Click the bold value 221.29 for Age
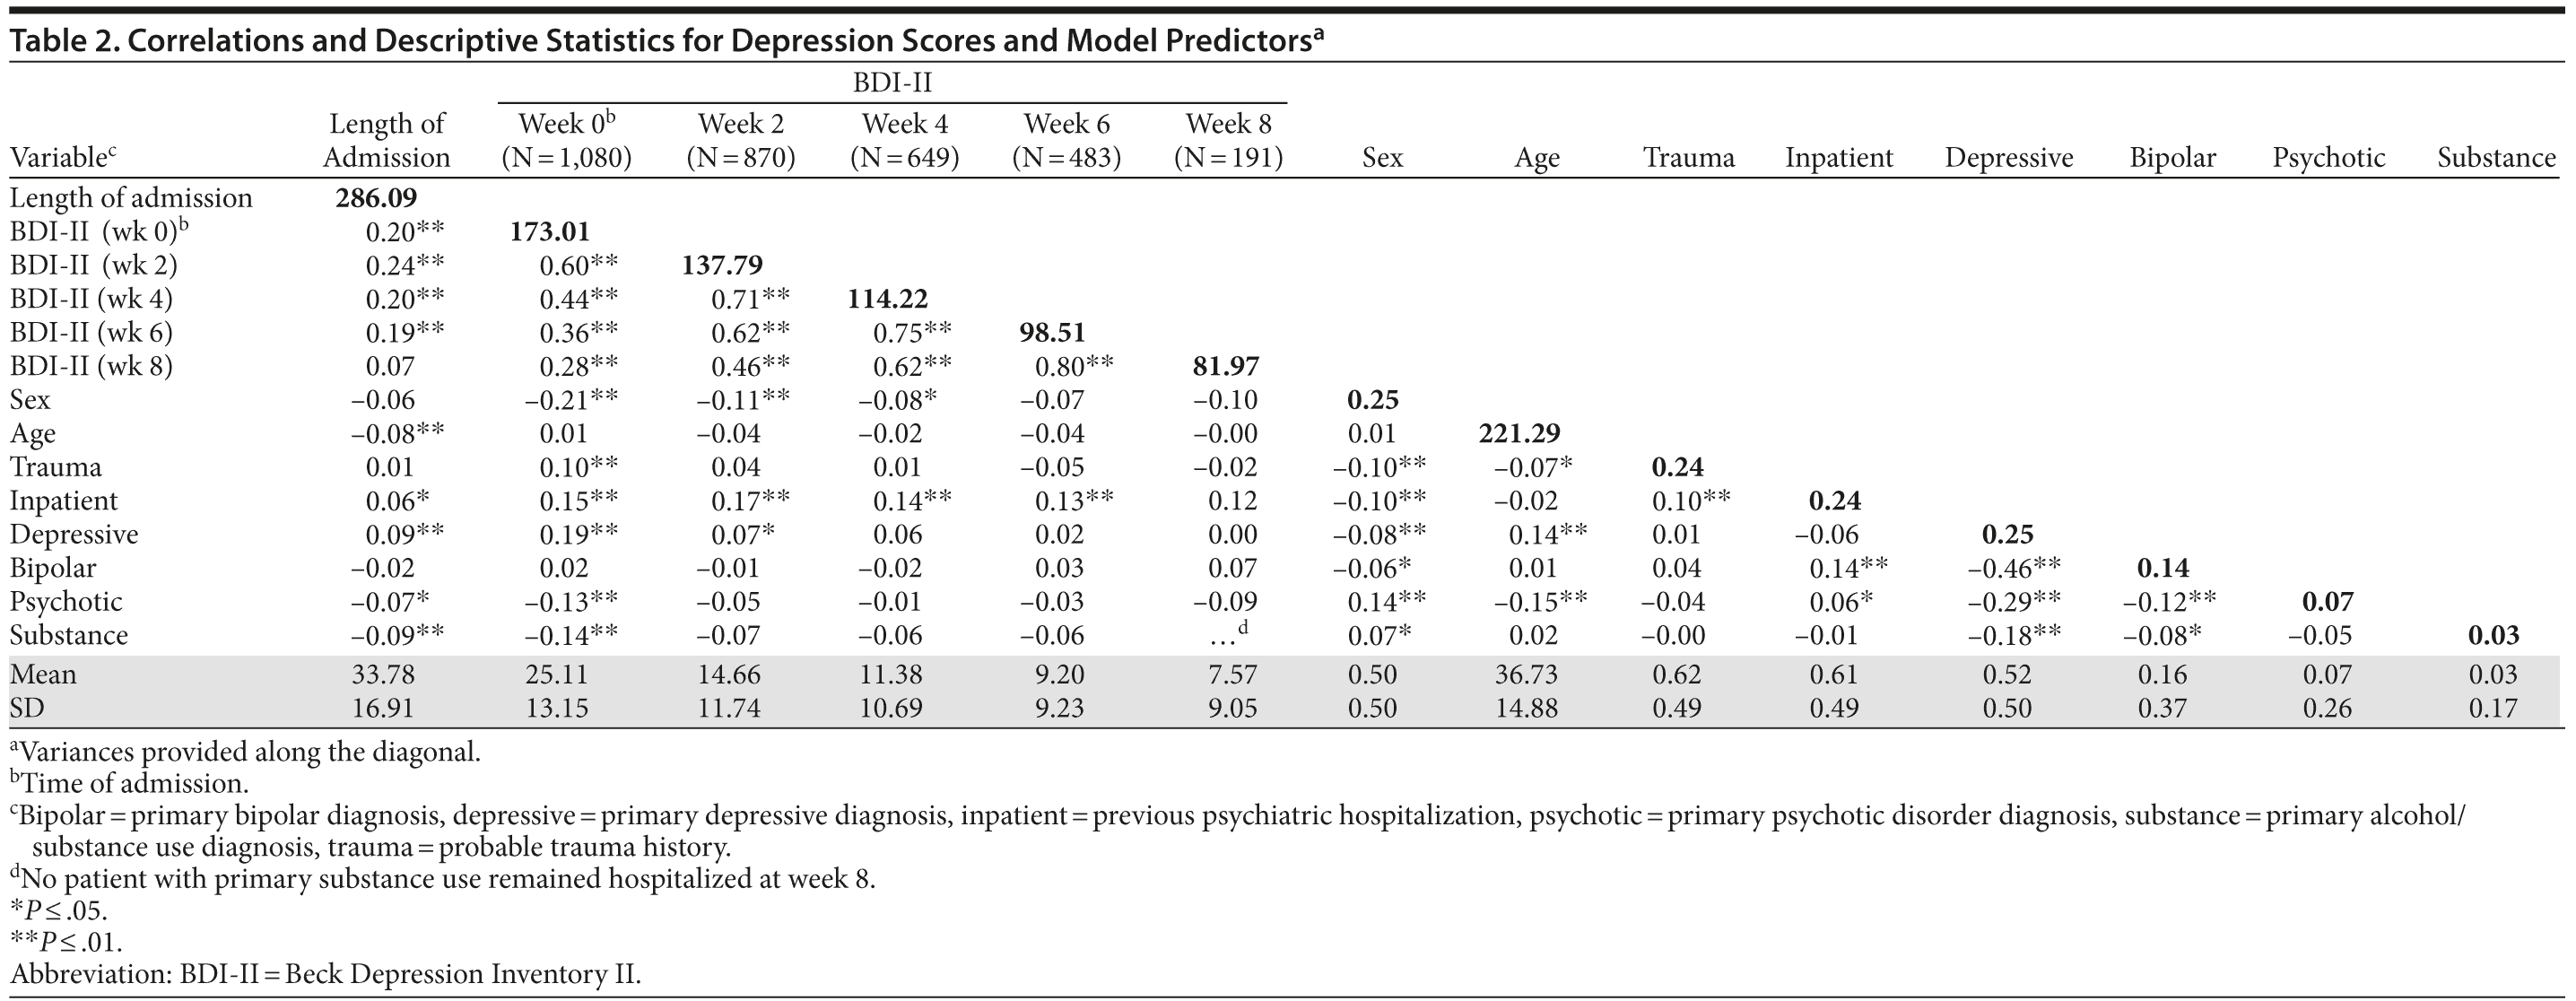Screen dimensions: 2576x1001 [1518, 433]
